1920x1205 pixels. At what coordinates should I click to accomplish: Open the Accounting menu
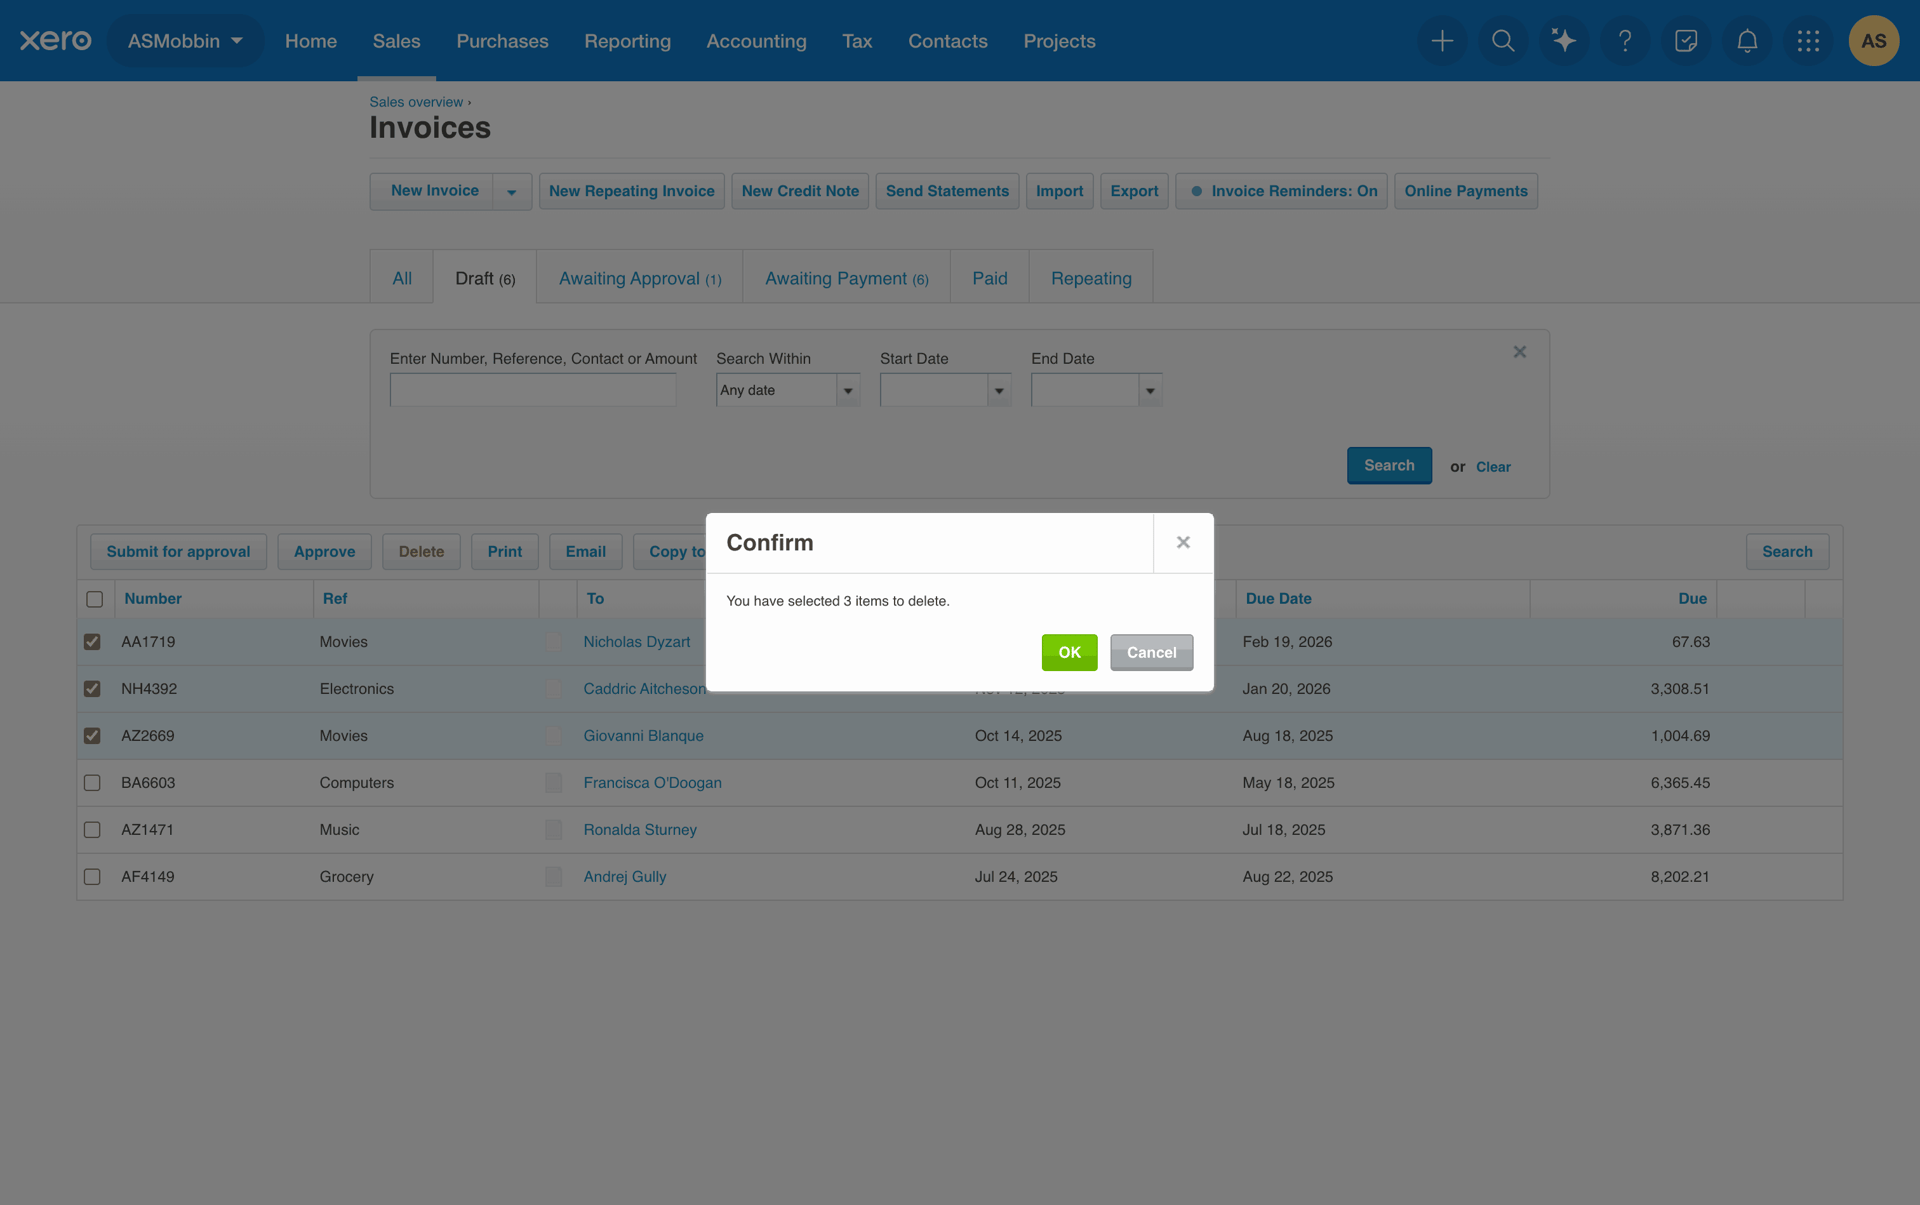[756, 41]
